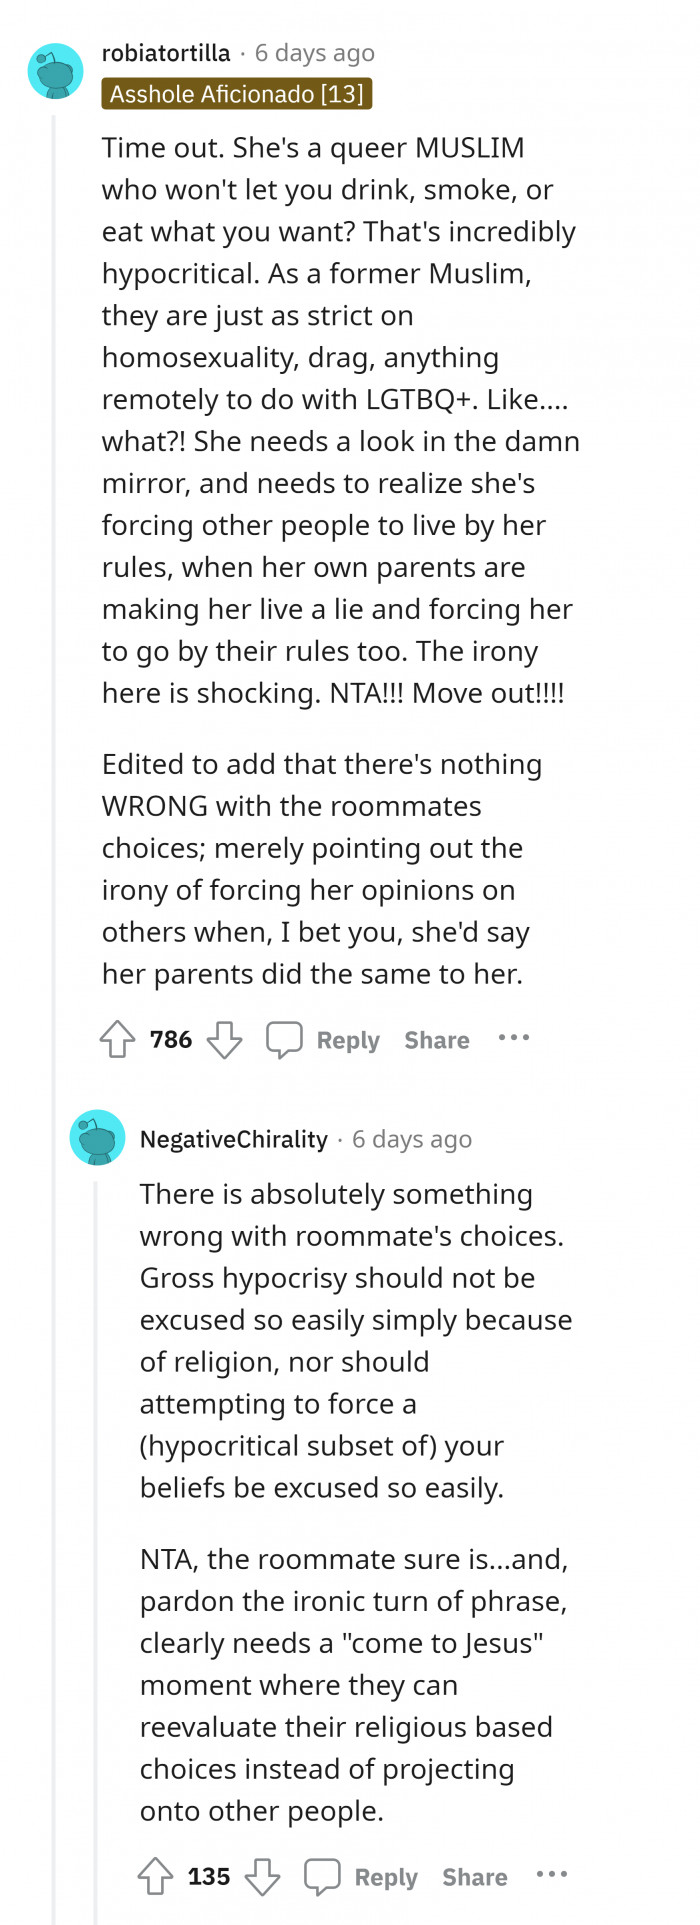This screenshot has width=700, height=1925.
Task: Upvote NegativeChirality's reply
Action: (x=156, y=1877)
